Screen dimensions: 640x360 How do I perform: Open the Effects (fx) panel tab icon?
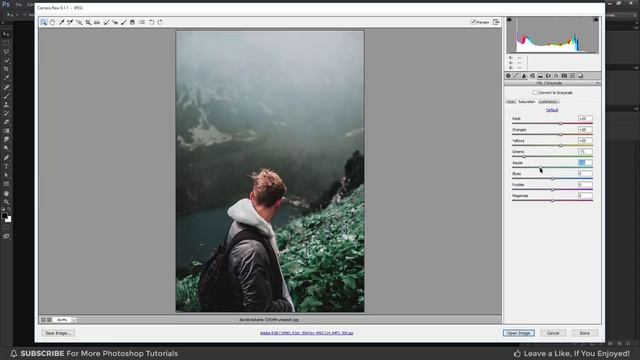coord(556,76)
